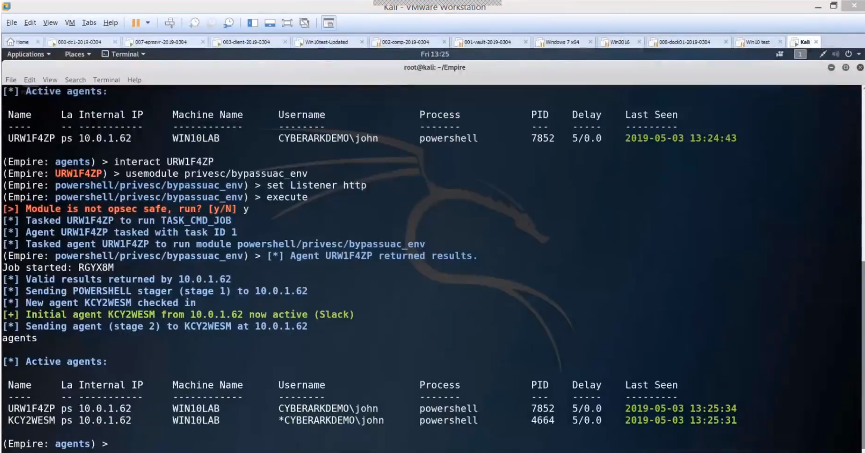Click last seen 2019-05-03 13:25:34
Screen dimensions: 865x453
(x=680, y=408)
